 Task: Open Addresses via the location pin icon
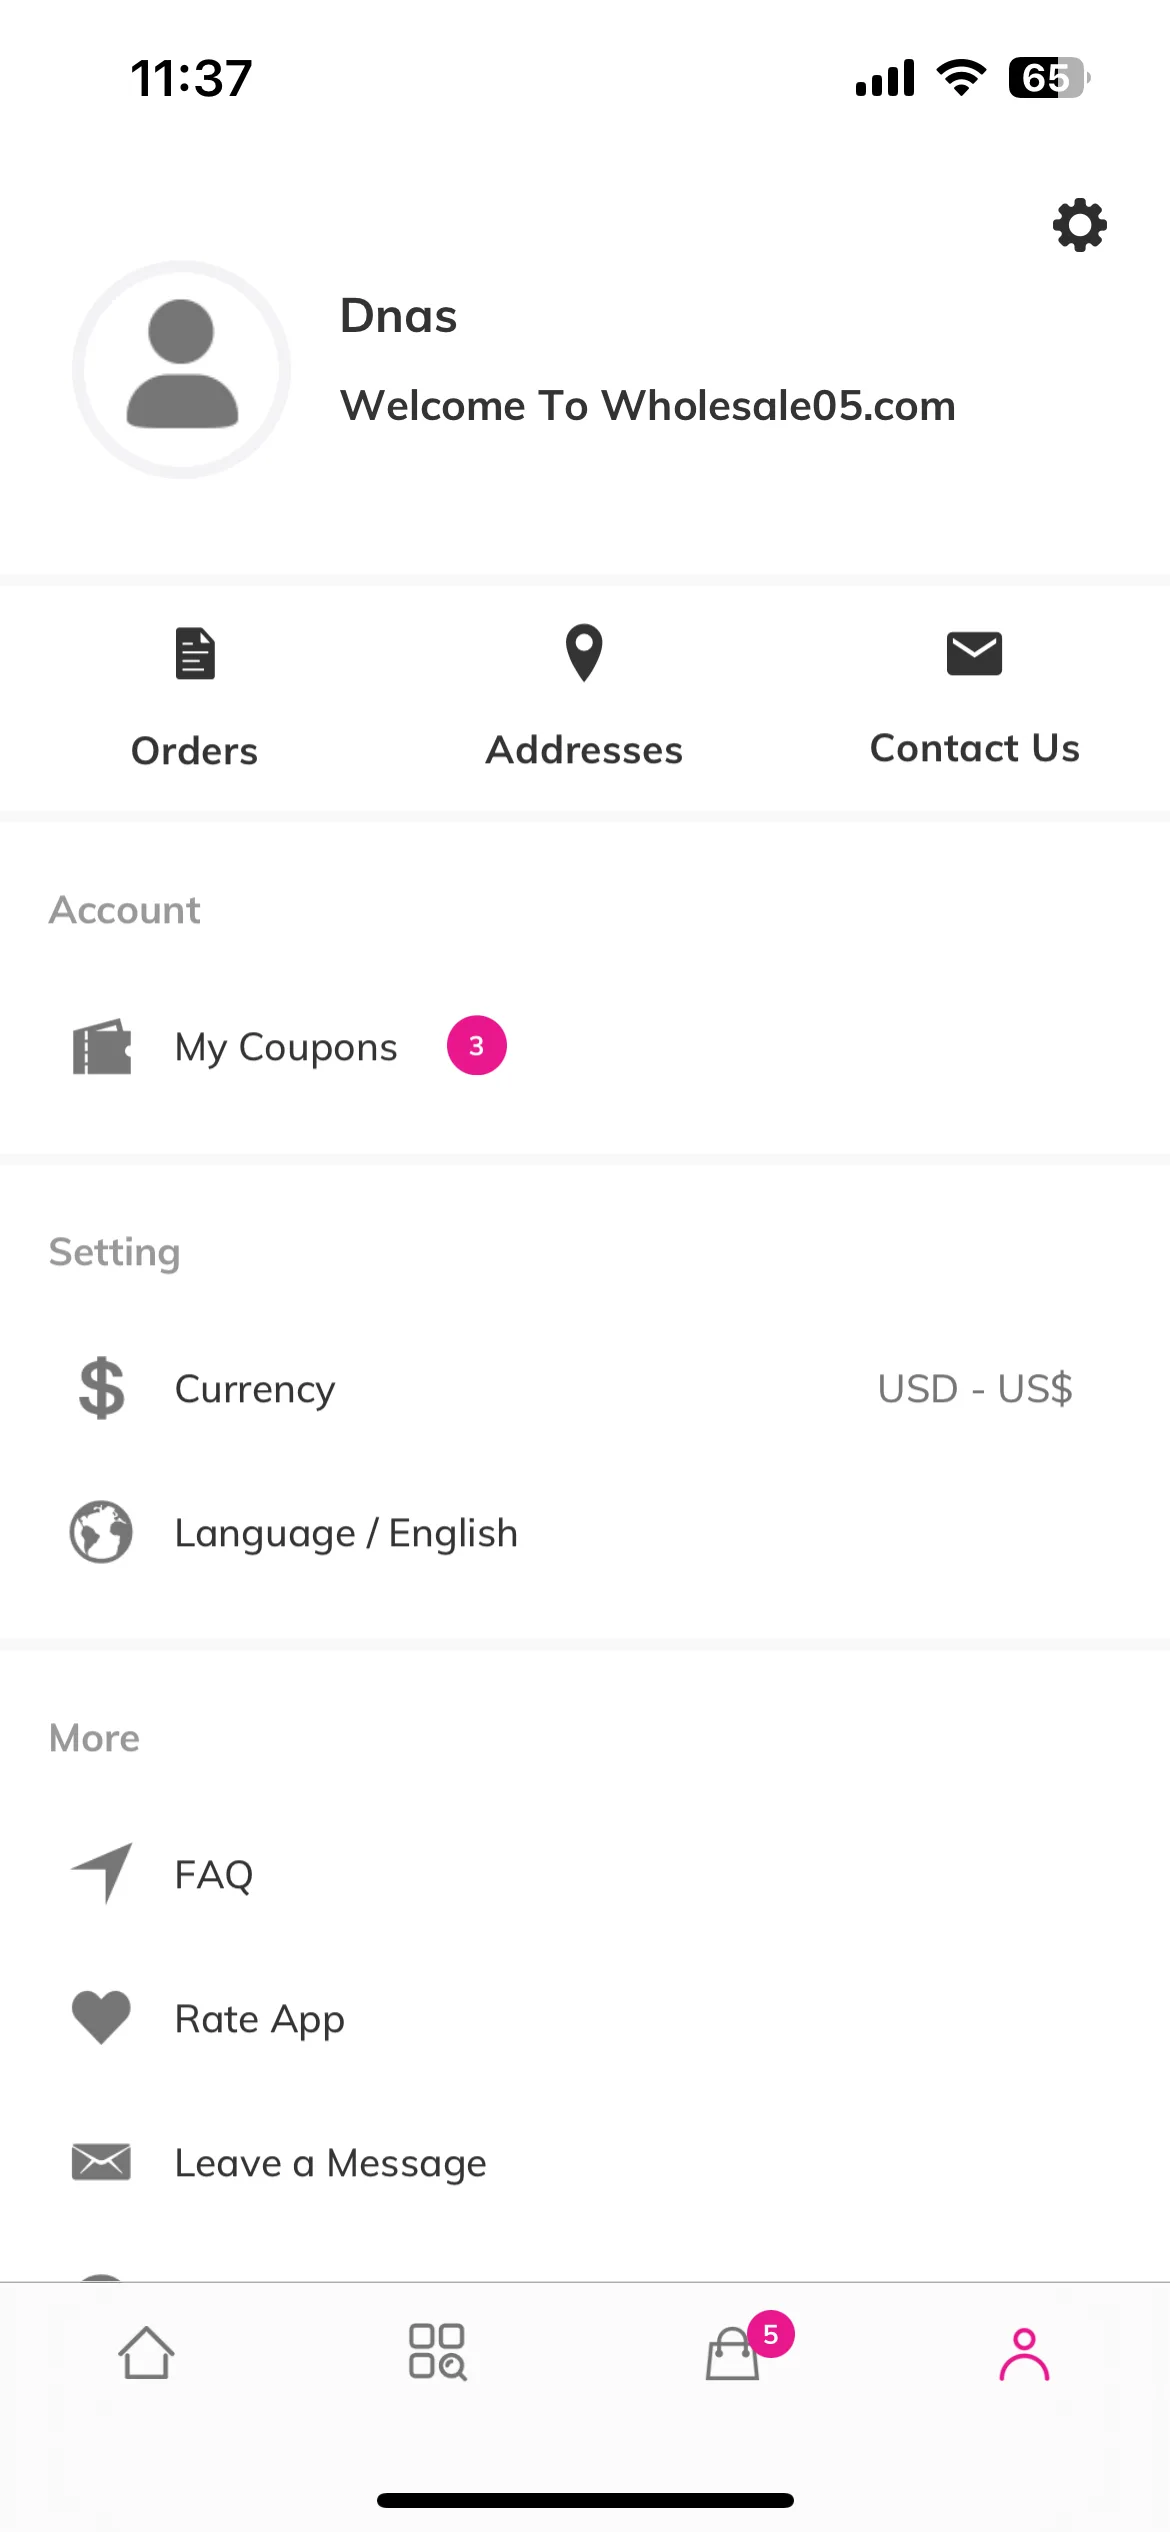(584, 653)
